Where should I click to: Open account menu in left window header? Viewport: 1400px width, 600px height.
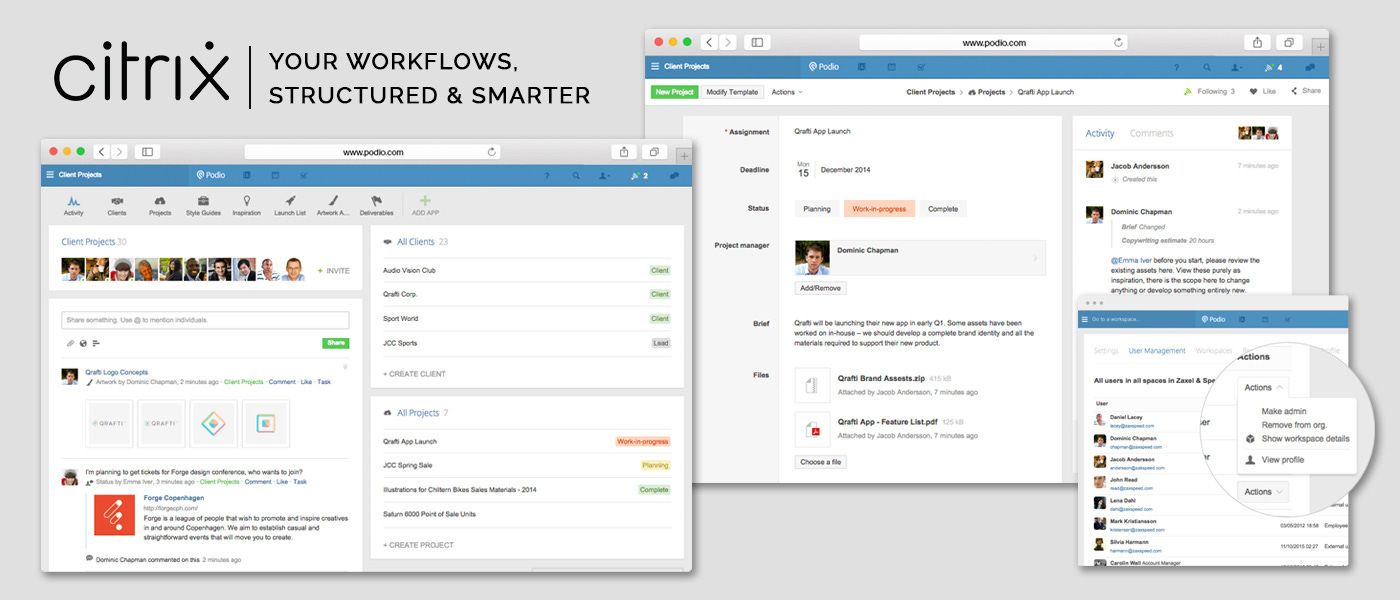605,175
